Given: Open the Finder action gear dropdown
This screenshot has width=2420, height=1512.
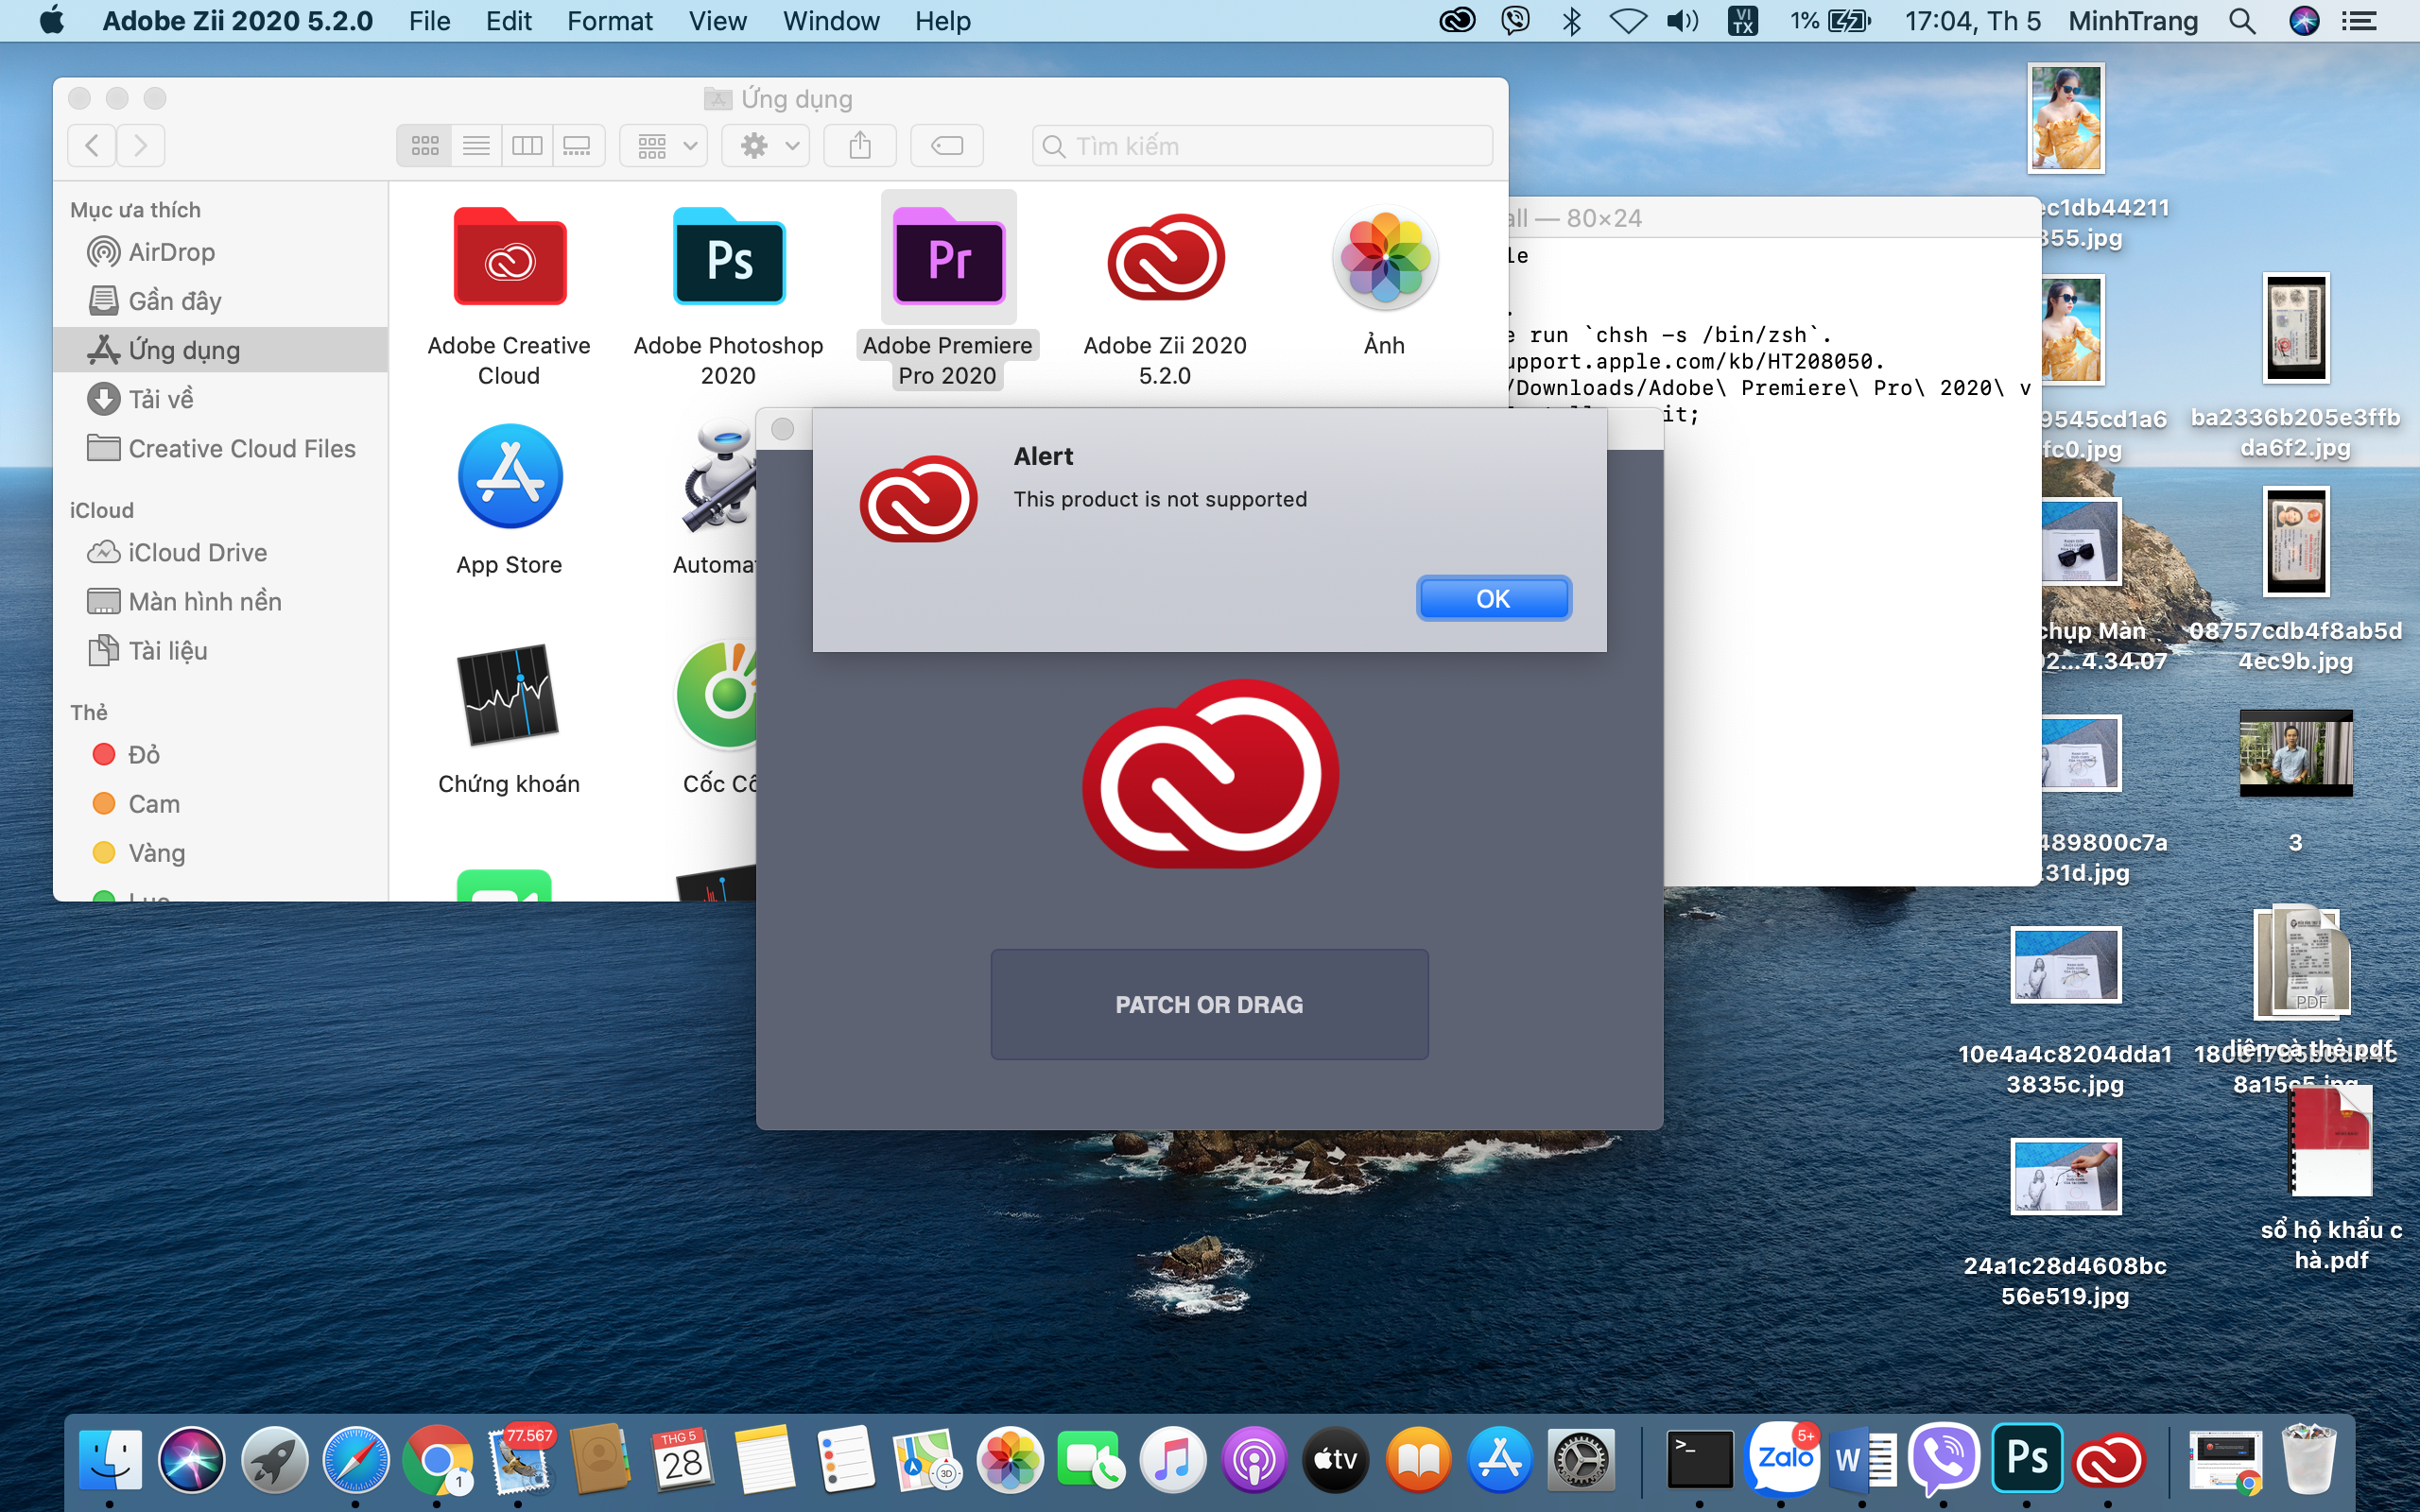Looking at the screenshot, I should click(x=767, y=146).
